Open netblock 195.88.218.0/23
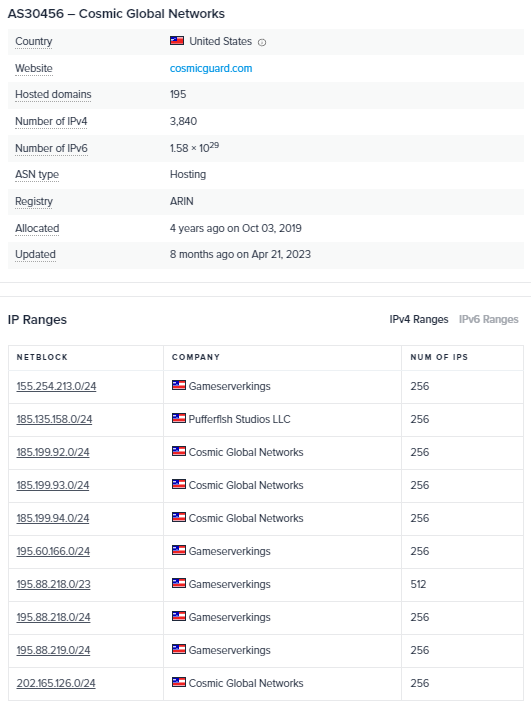Image resolution: width=531 pixels, height=716 pixels. 53,584
